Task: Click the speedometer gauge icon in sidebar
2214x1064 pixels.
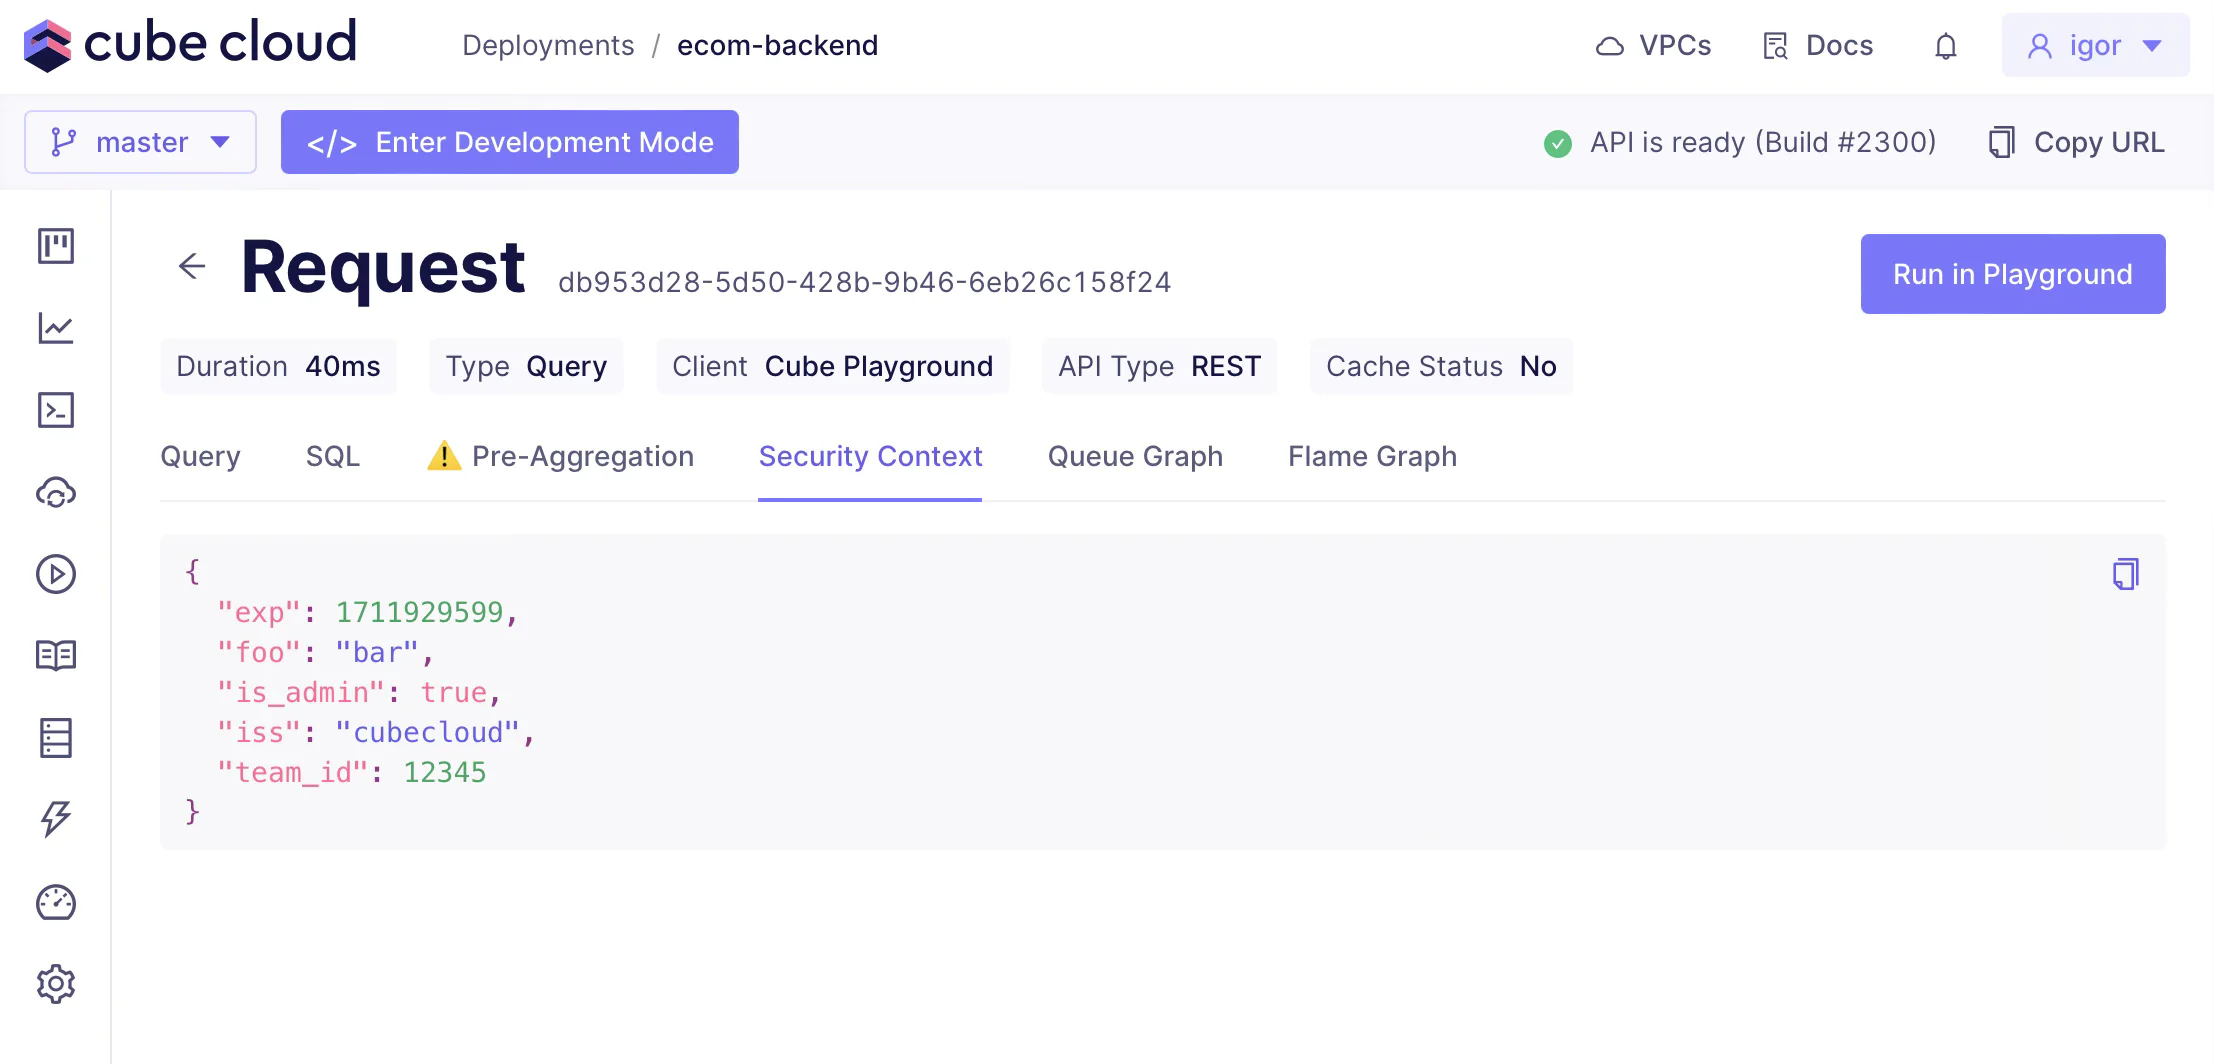Action: pyautogui.click(x=56, y=903)
